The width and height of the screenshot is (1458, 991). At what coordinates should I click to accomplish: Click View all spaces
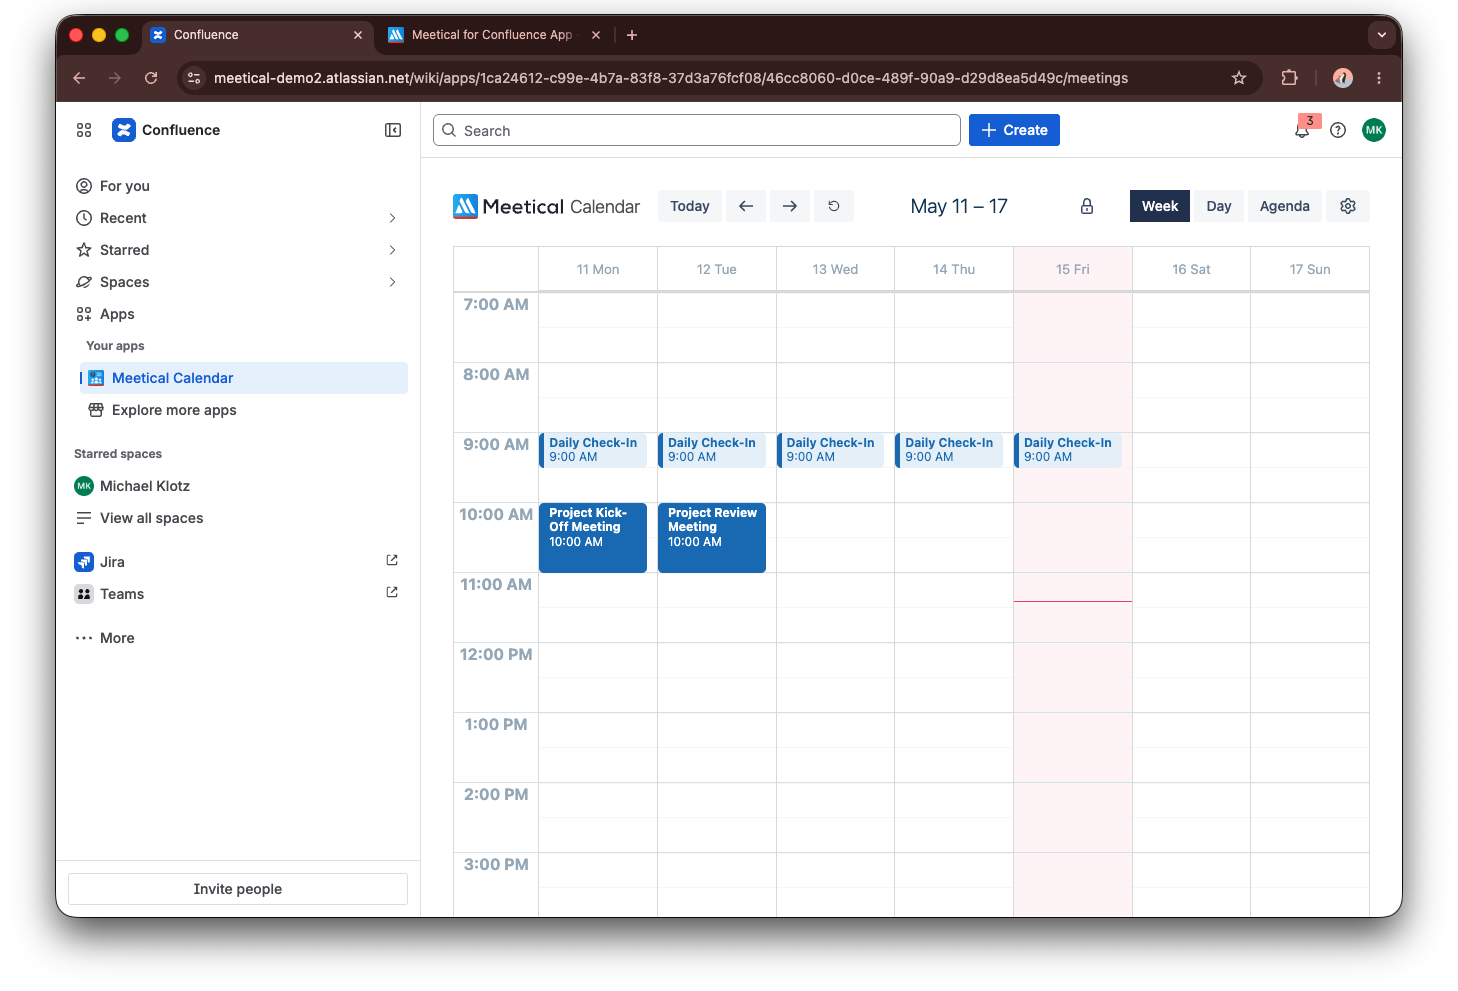238,518
